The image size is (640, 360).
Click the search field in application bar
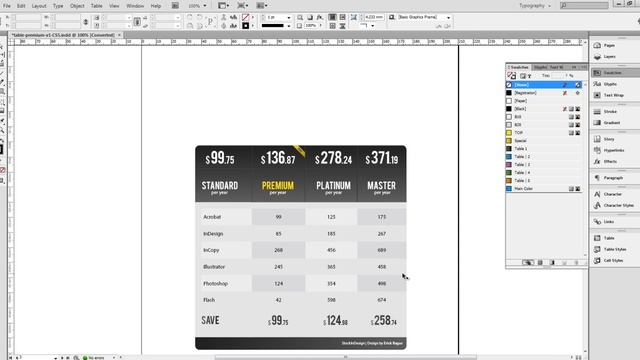[584, 5]
